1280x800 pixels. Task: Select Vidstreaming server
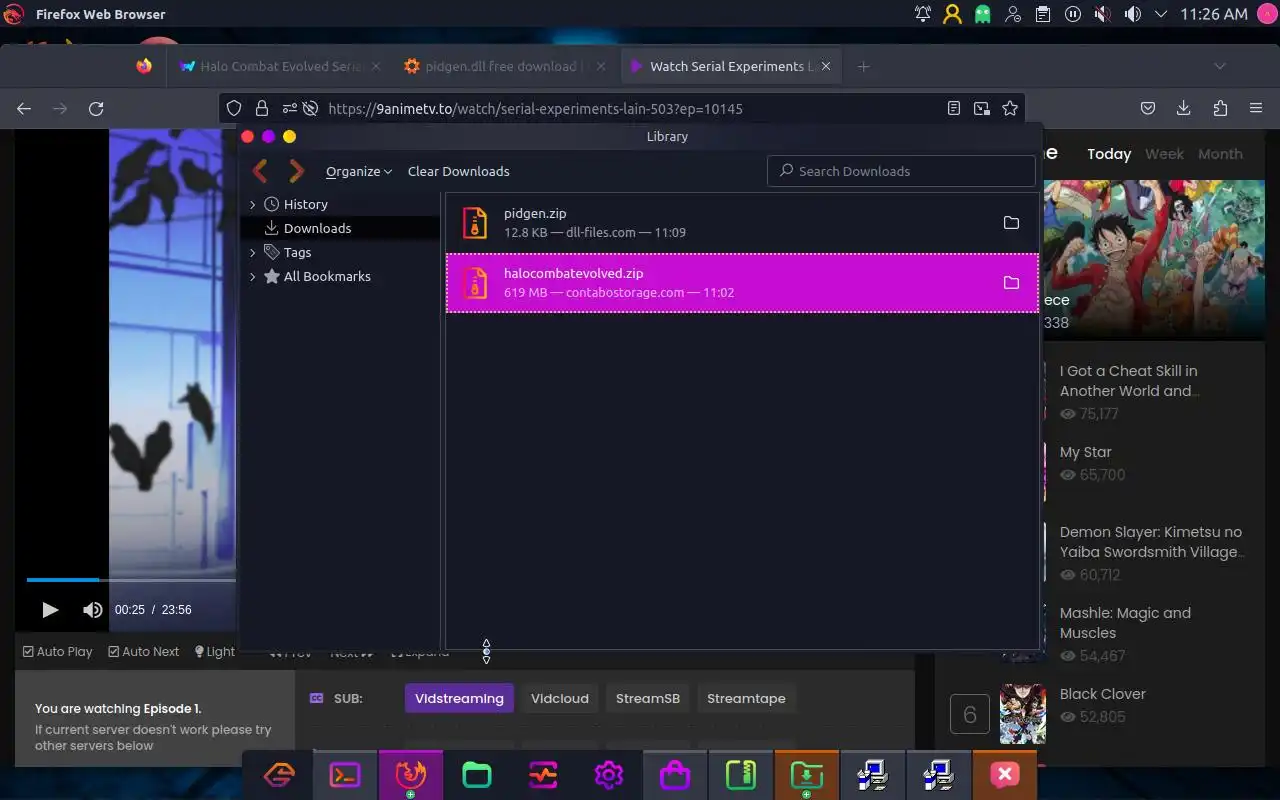tap(459, 698)
